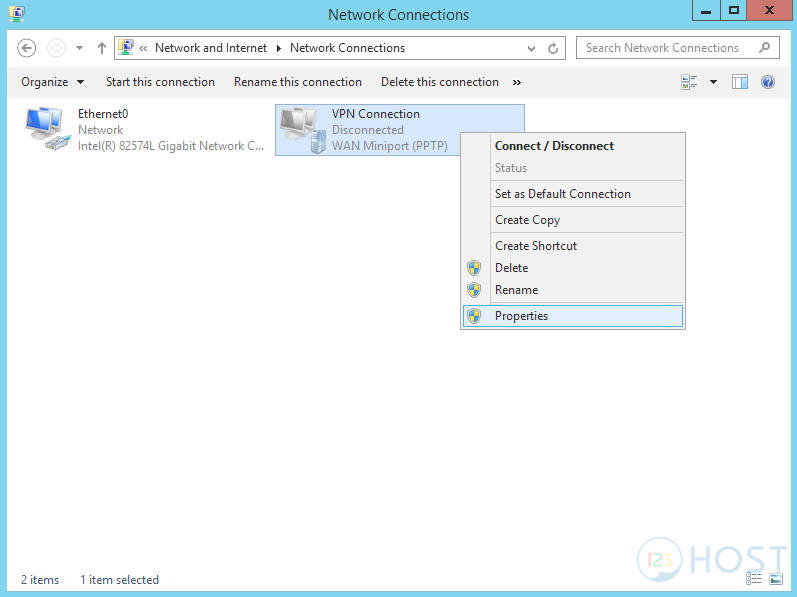797x597 pixels.
Task: Toggle the preview pane
Action: coord(740,82)
